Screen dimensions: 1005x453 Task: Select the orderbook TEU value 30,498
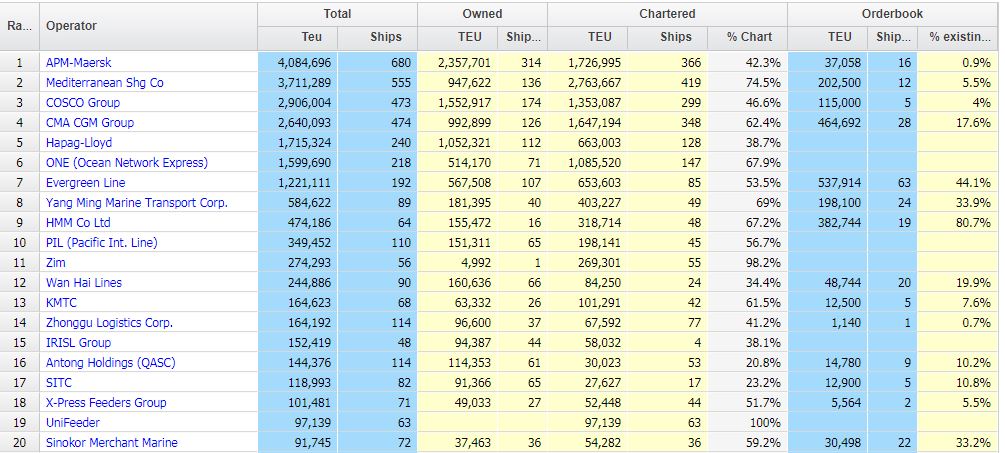(x=843, y=443)
